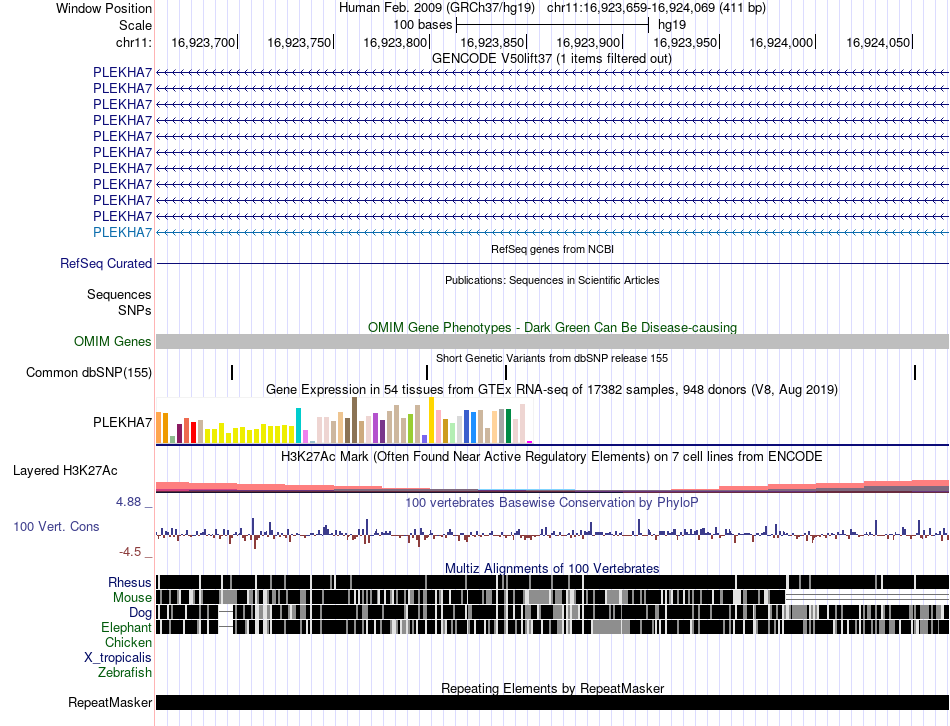Select the PhyloP conservation bar graph

click(553, 533)
